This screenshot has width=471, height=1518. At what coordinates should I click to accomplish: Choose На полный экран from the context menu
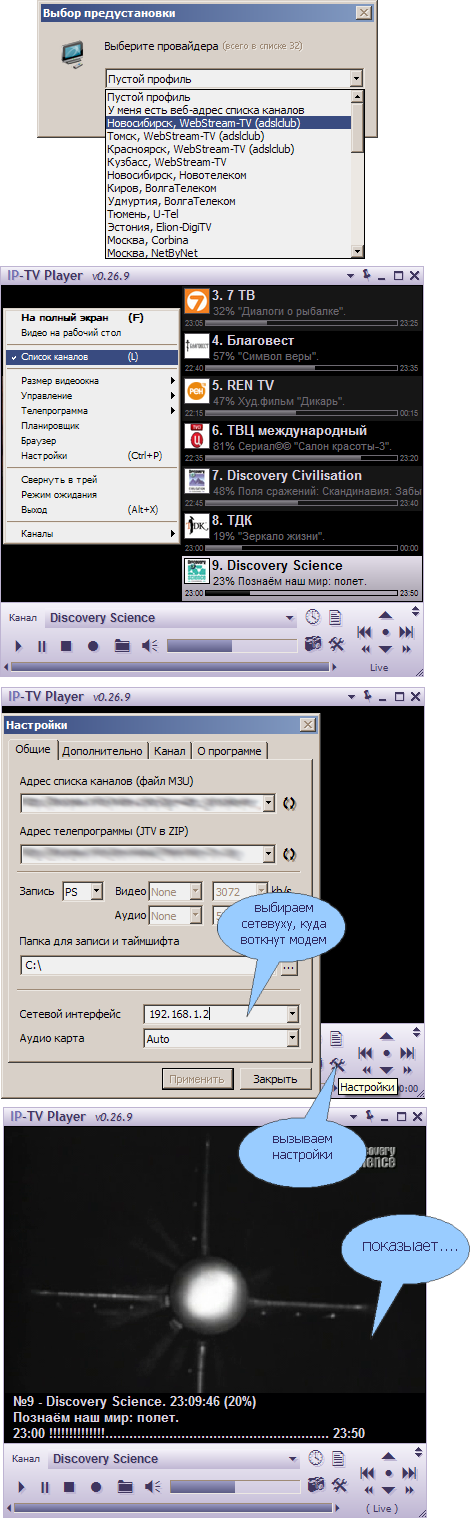coord(90,317)
